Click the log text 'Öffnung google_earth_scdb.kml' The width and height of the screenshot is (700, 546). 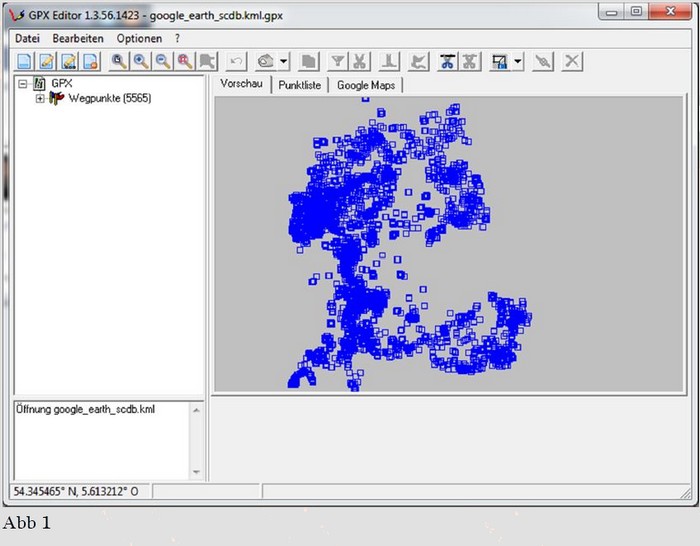(x=86, y=409)
